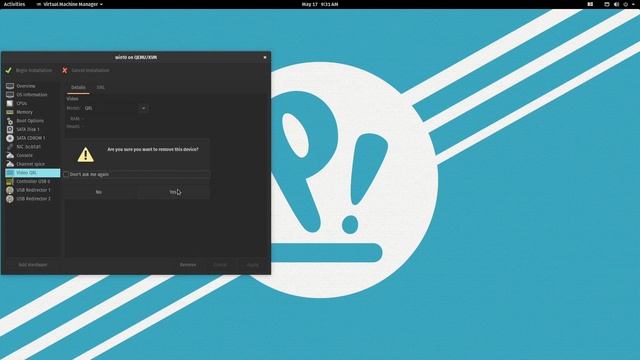640x360 pixels.
Task: Click the power icon in top bar
Action: click(x=625, y=4)
